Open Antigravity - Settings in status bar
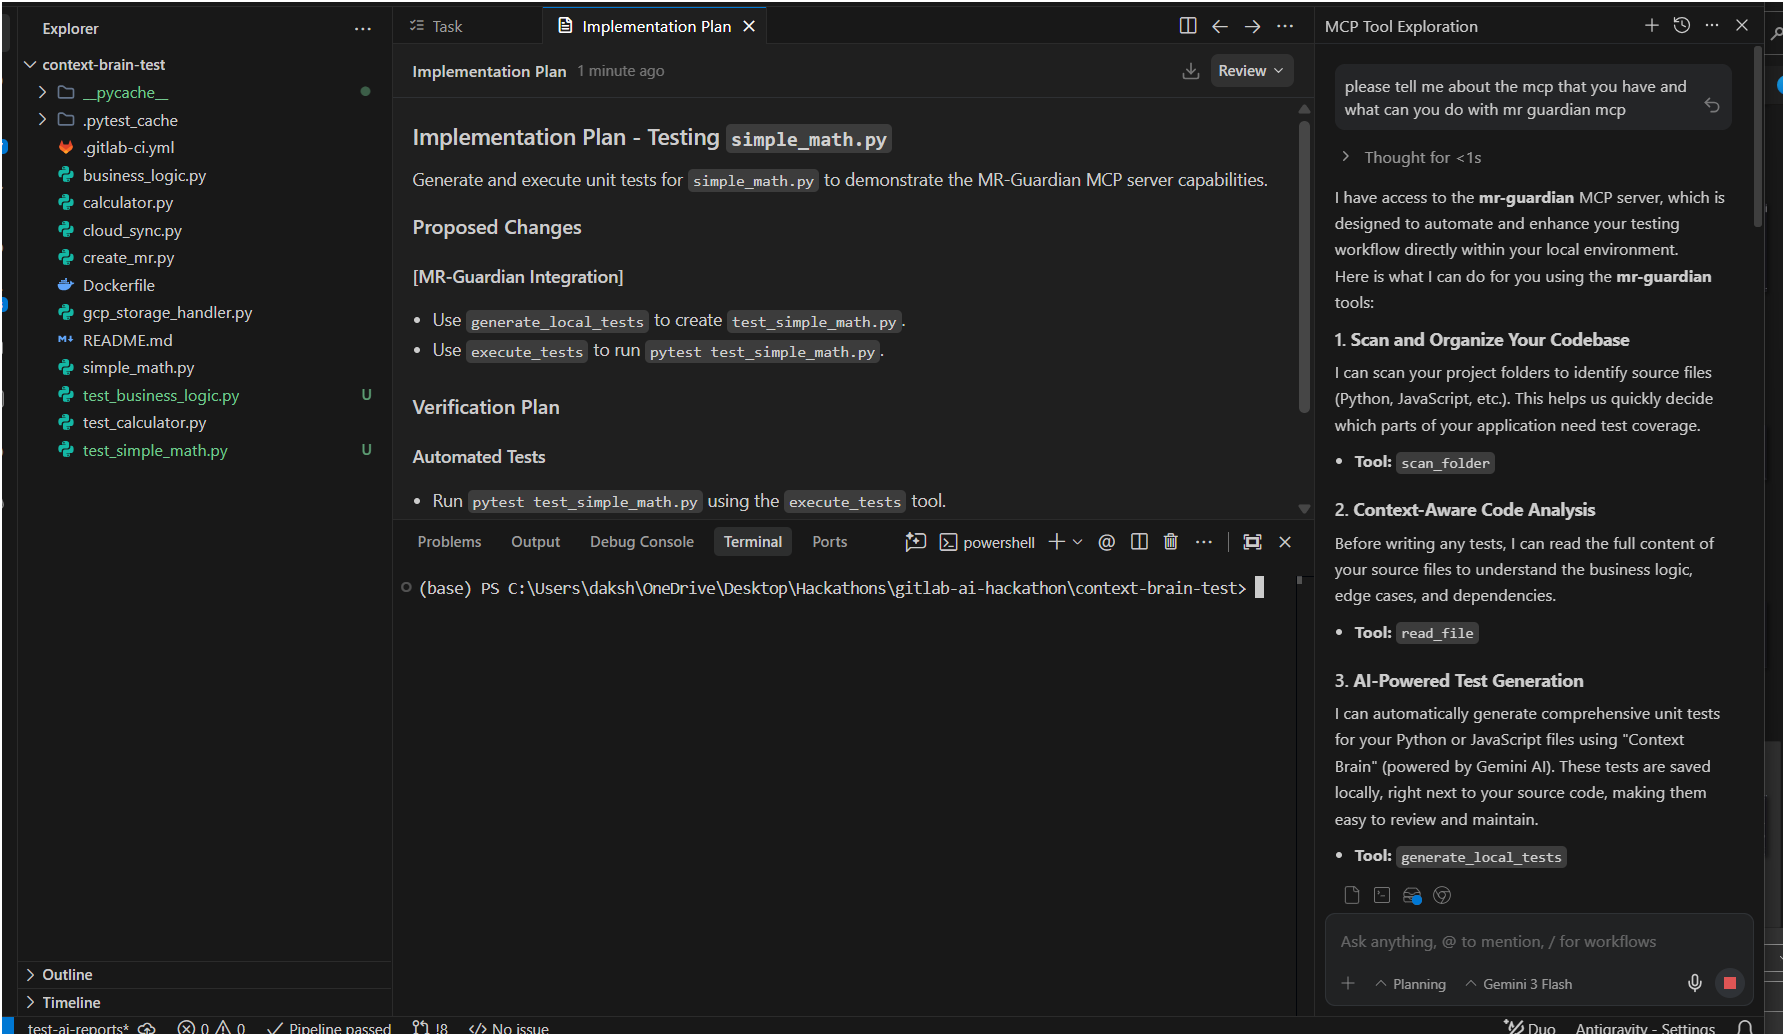This screenshot has width=1785, height=1036. (x=1645, y=1028)
